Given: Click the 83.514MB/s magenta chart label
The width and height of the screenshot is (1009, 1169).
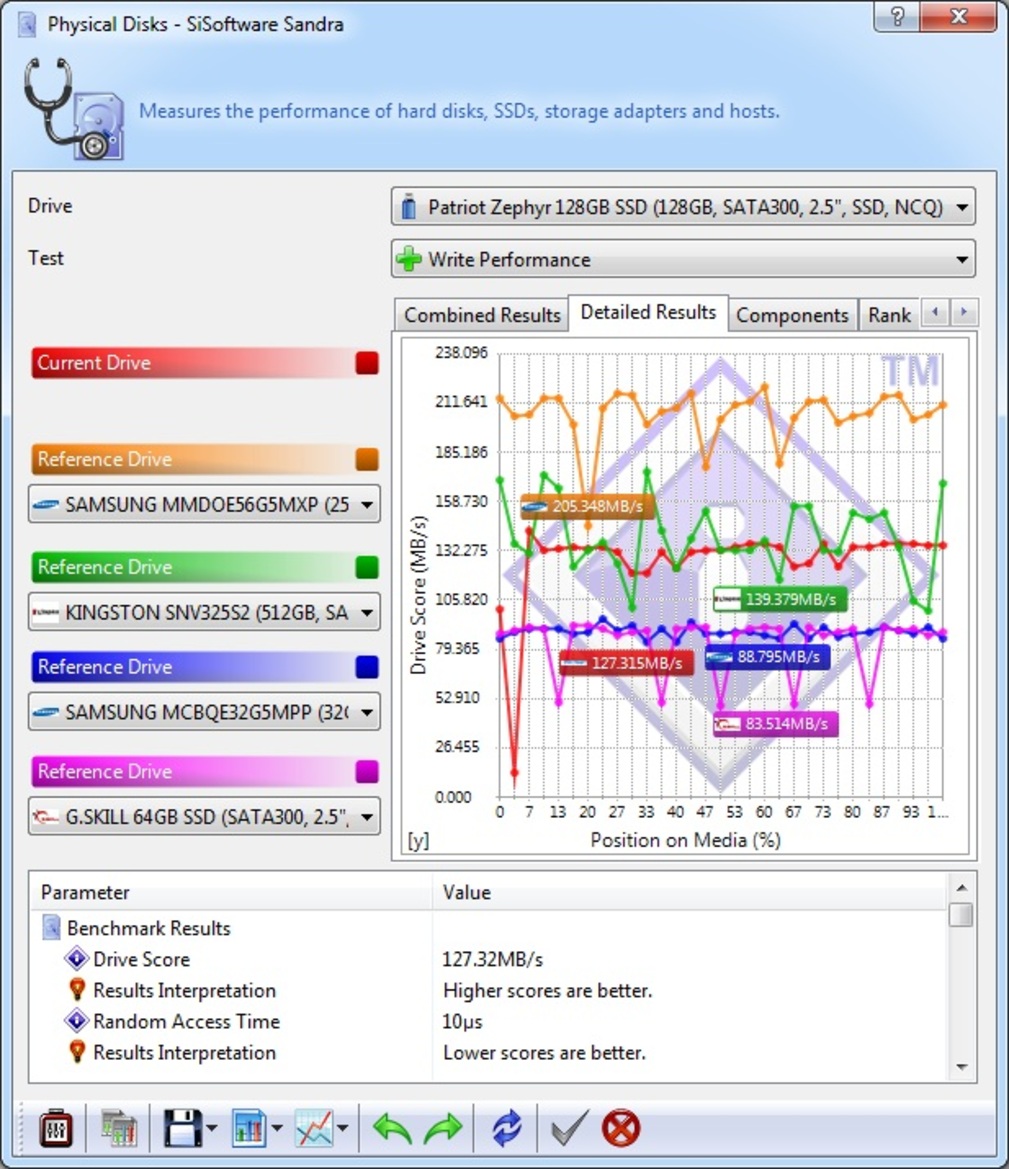Looking at the screenshot, I should [x=776, y=724].
